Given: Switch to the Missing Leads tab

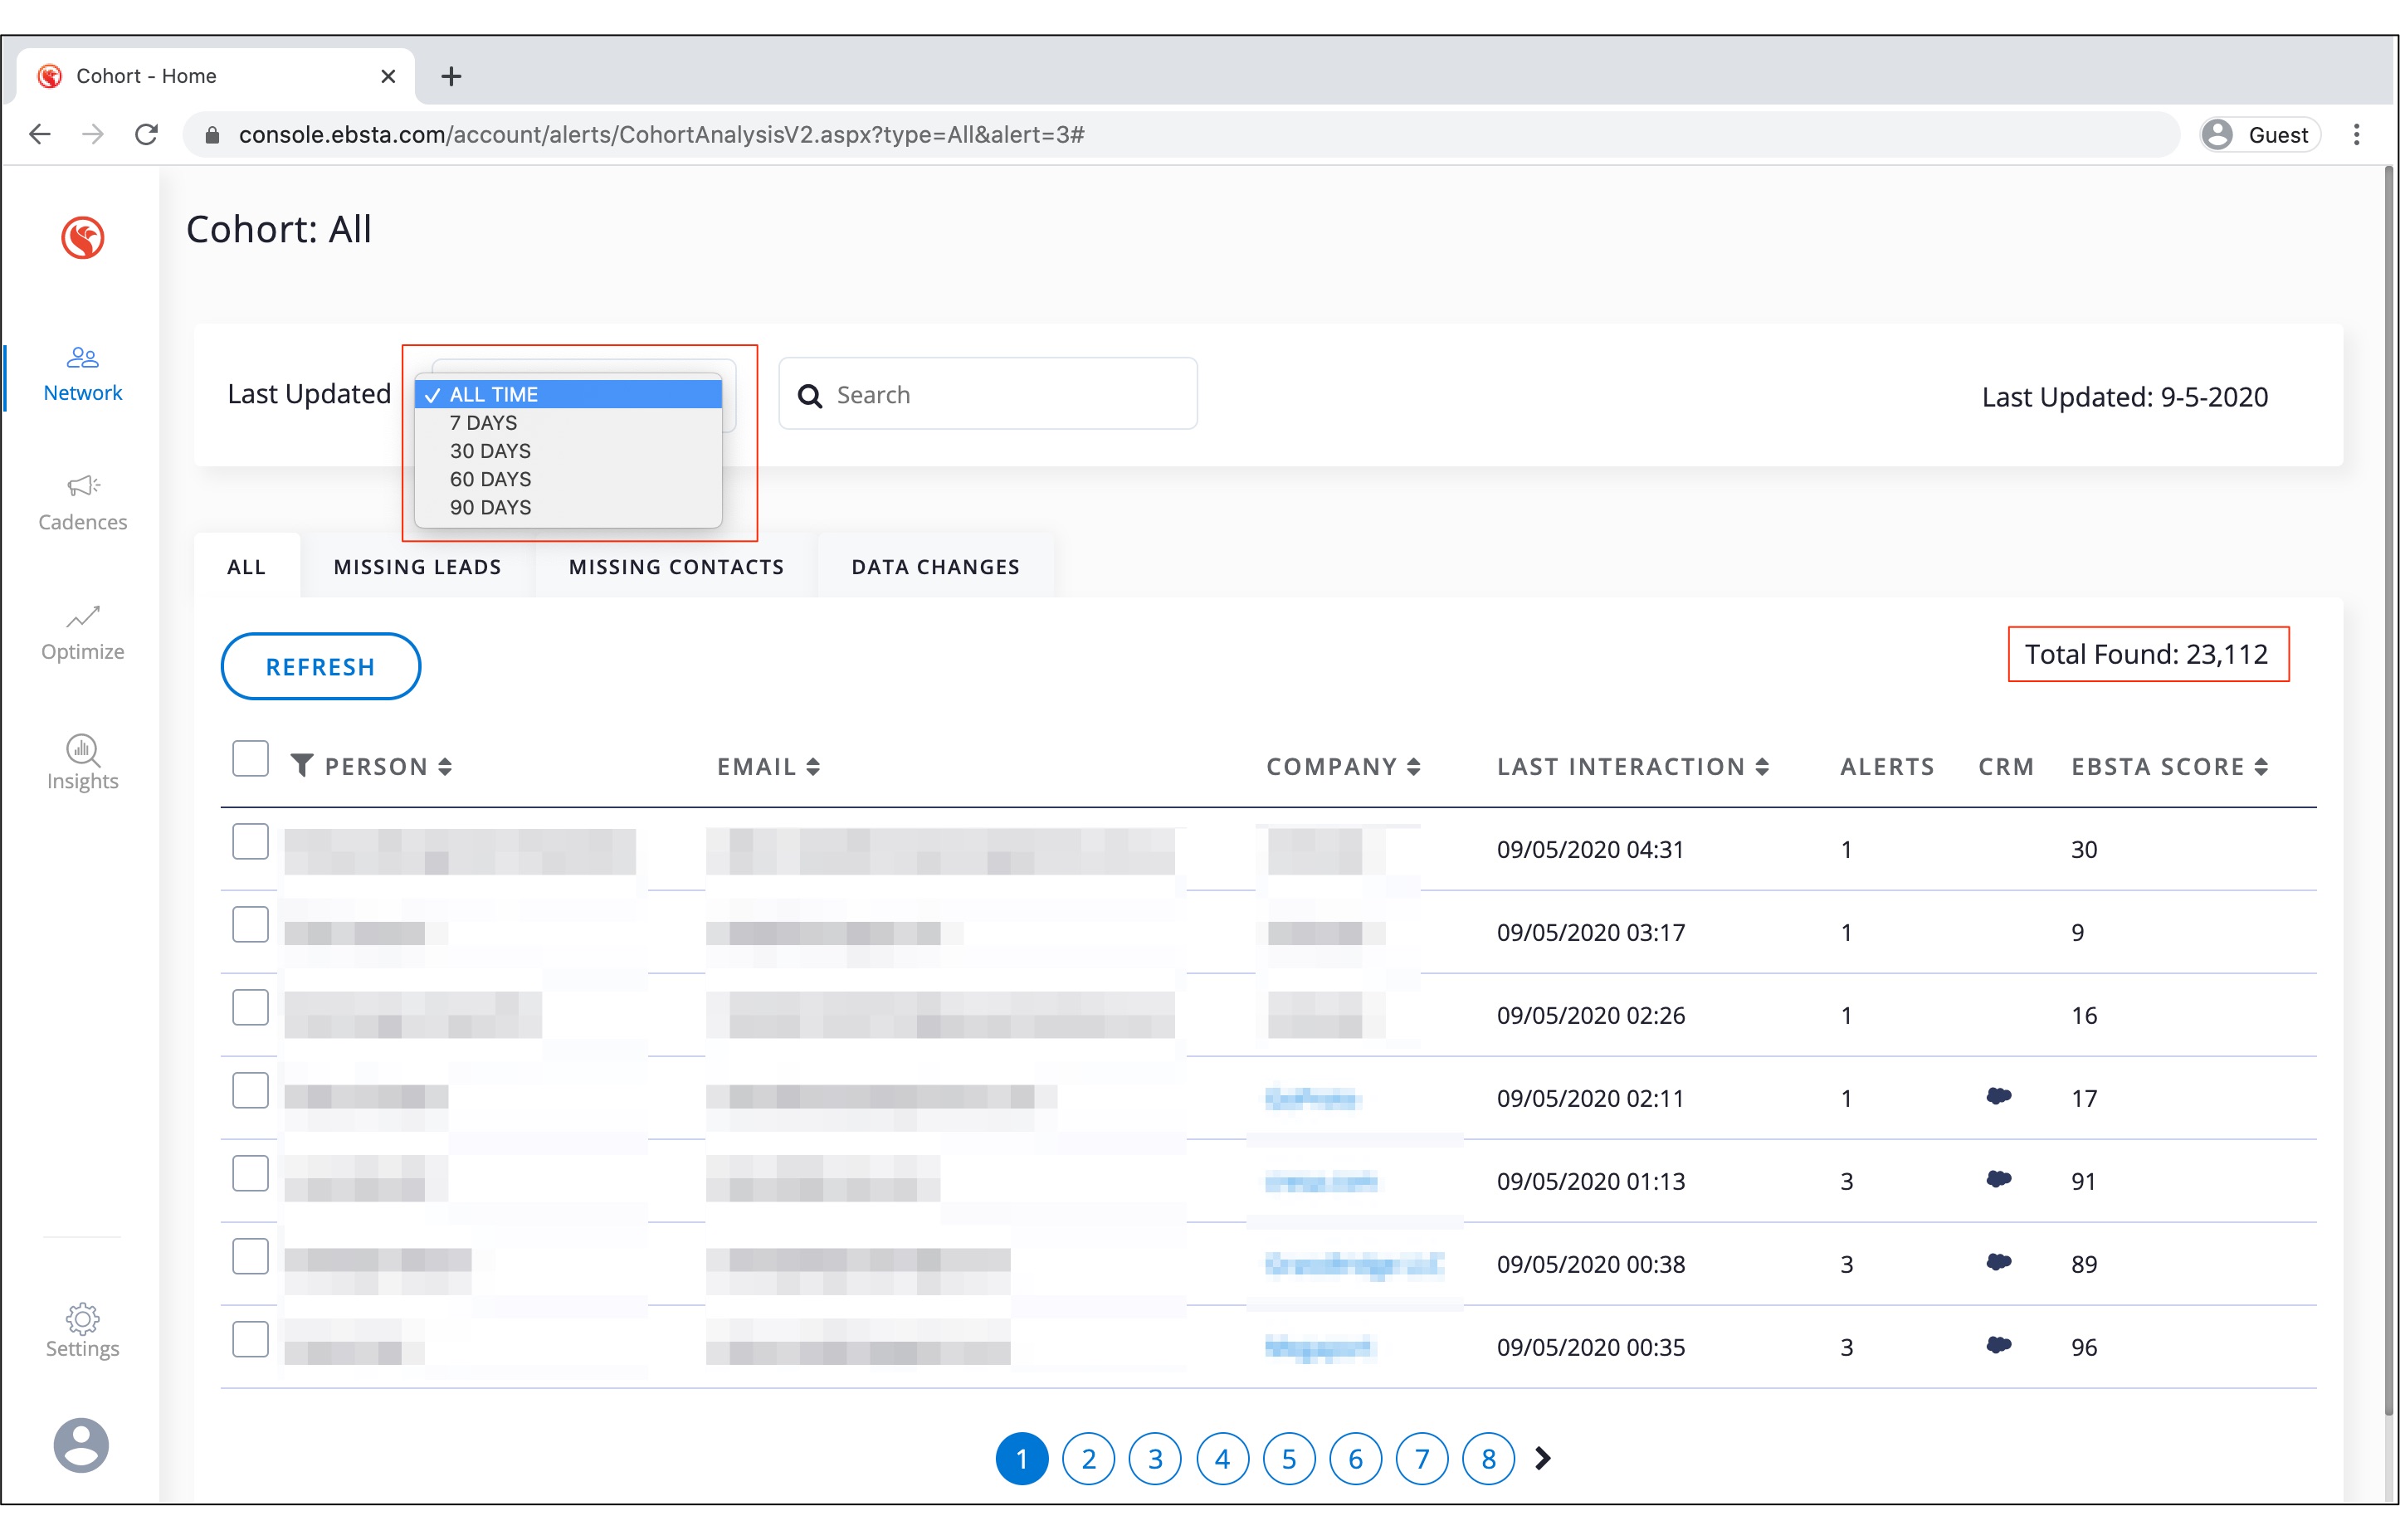Looking at the screenshot, I should pos(417,567).
